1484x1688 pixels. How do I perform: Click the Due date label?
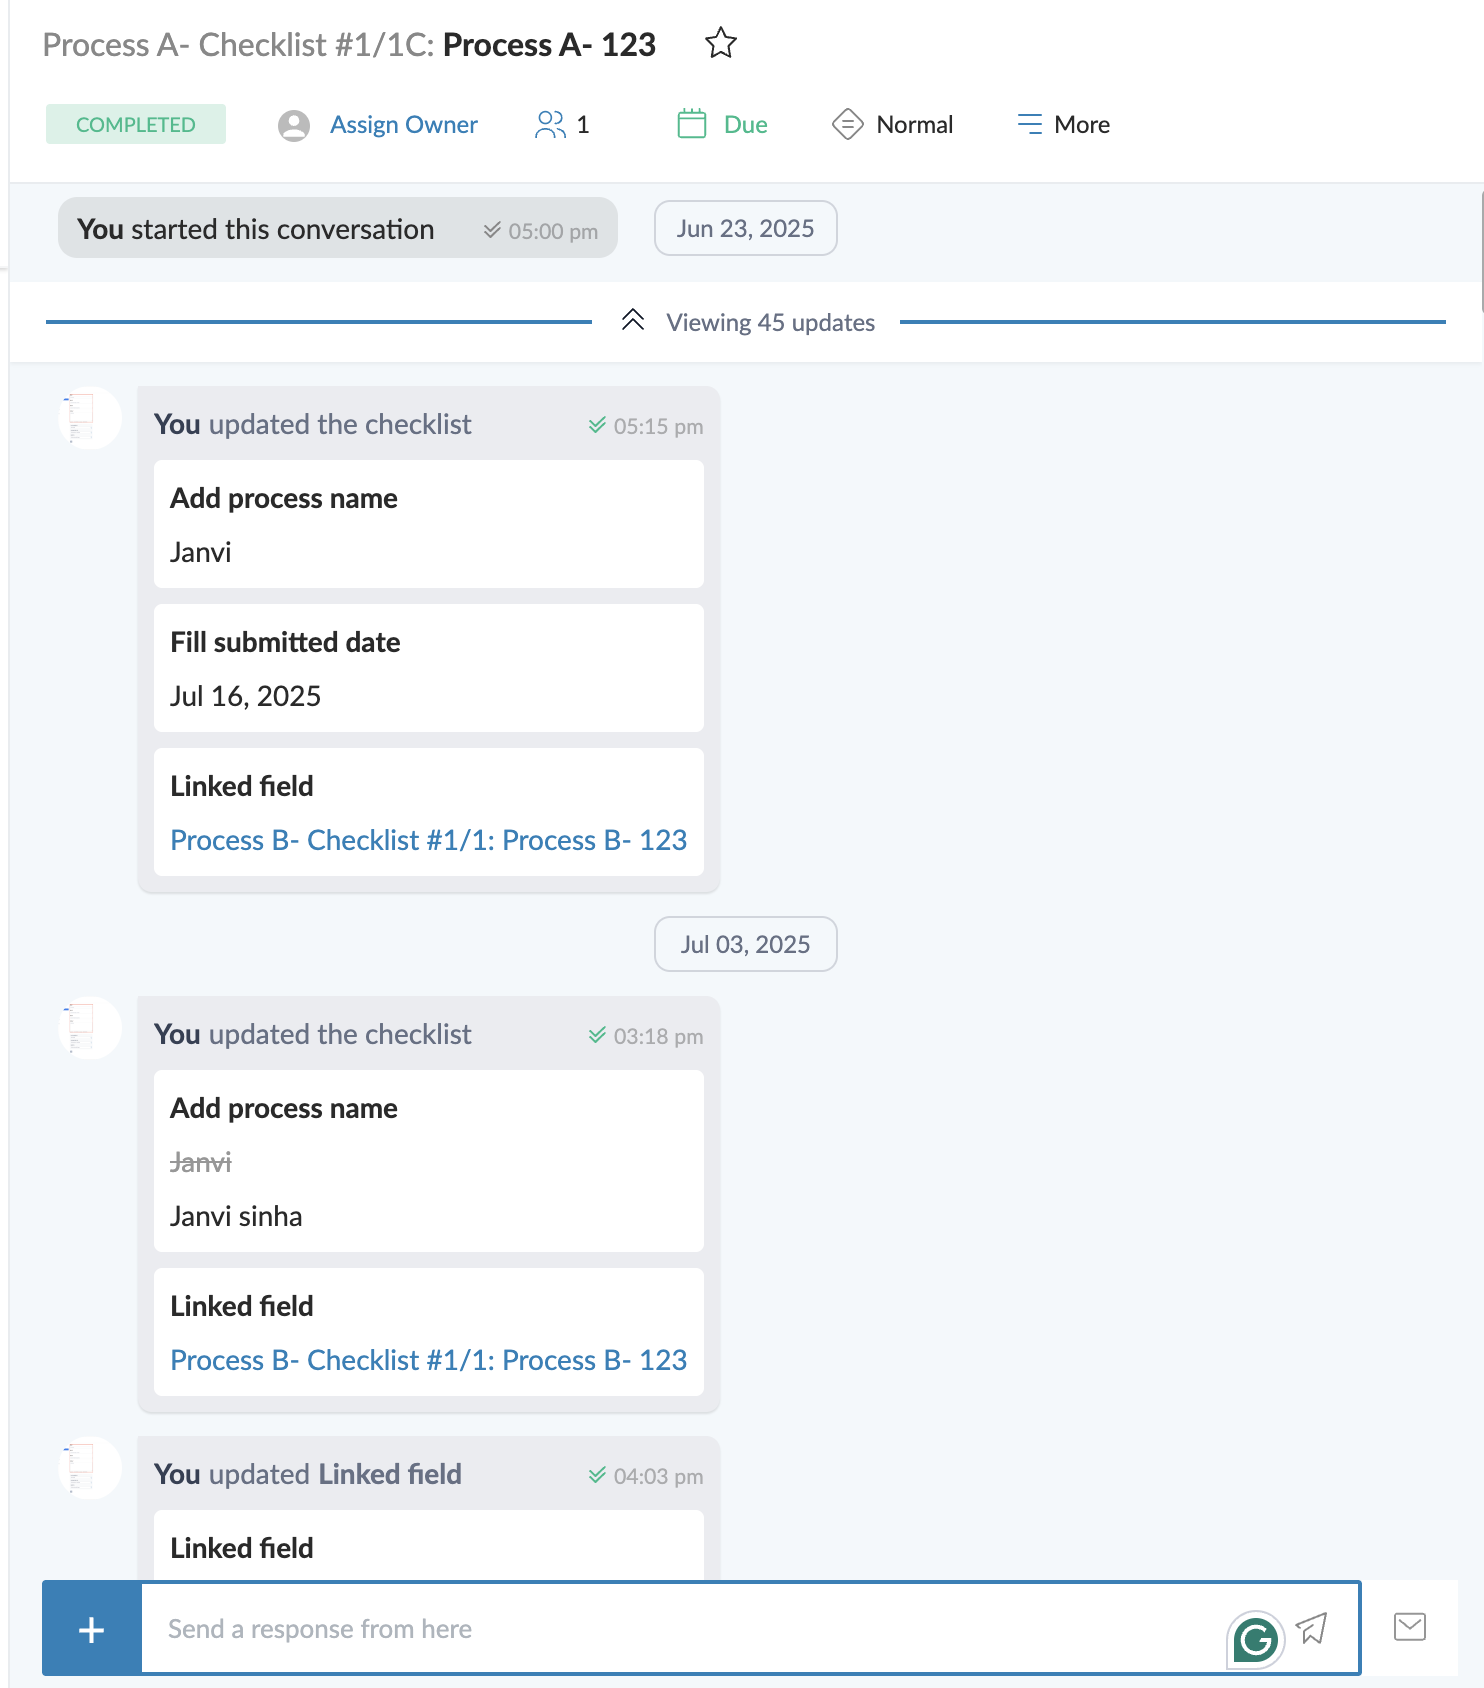pyautogui.click(x=745, y=124)
